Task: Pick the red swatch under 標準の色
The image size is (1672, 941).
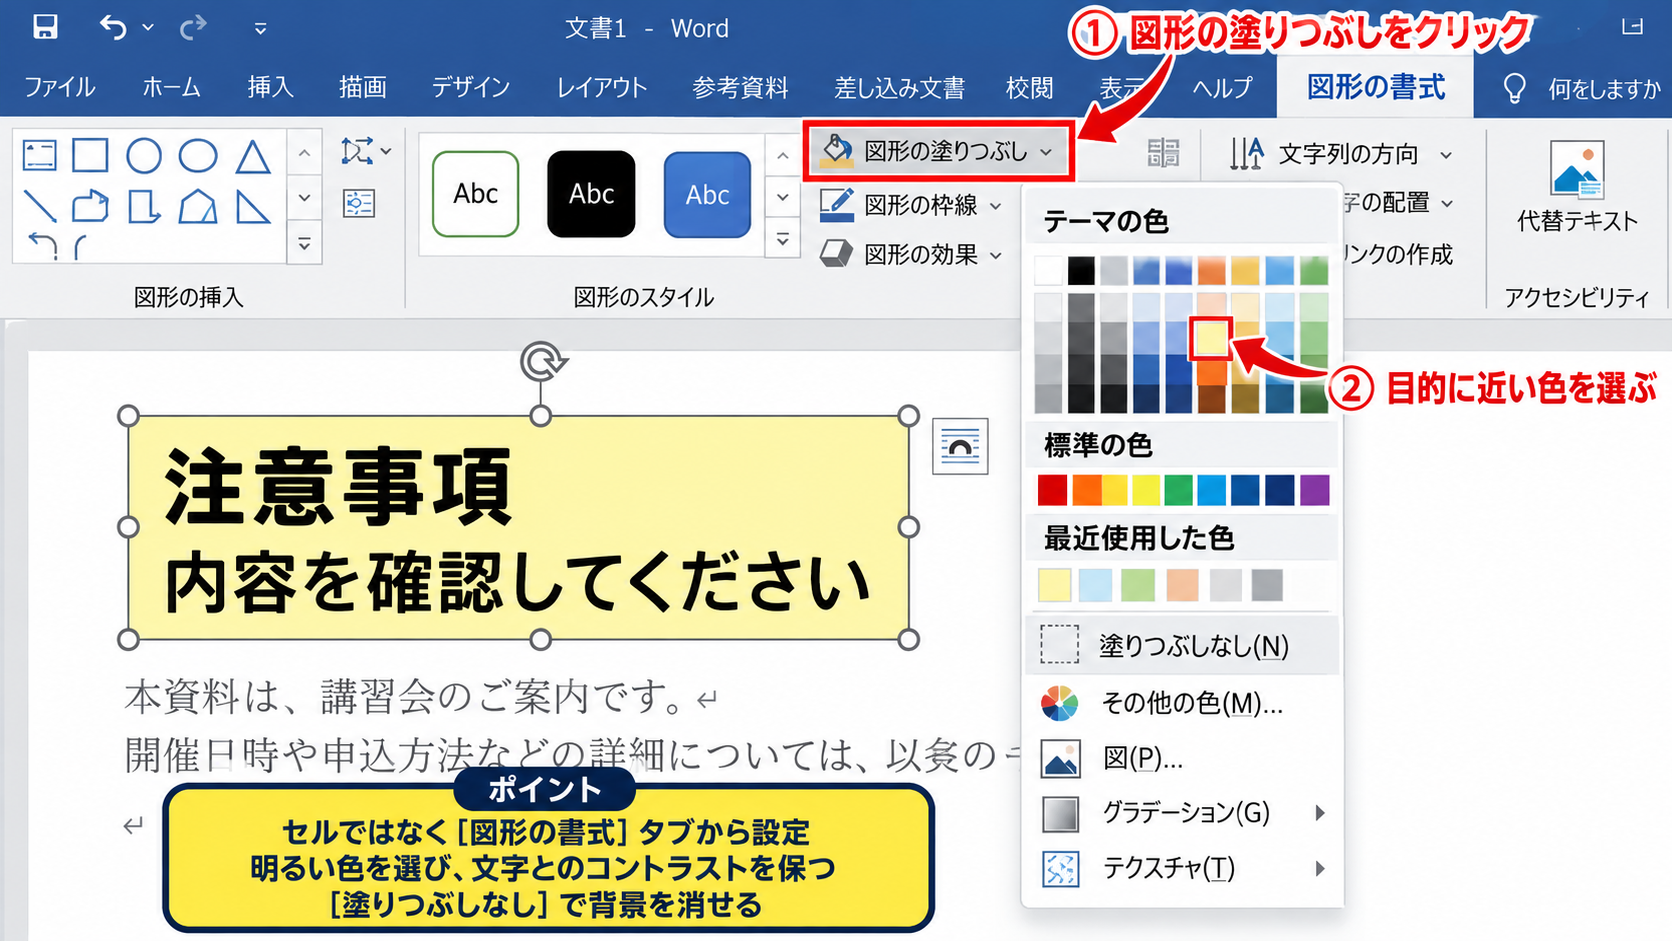Action: pyautogui.click(x=1052, y=490)
